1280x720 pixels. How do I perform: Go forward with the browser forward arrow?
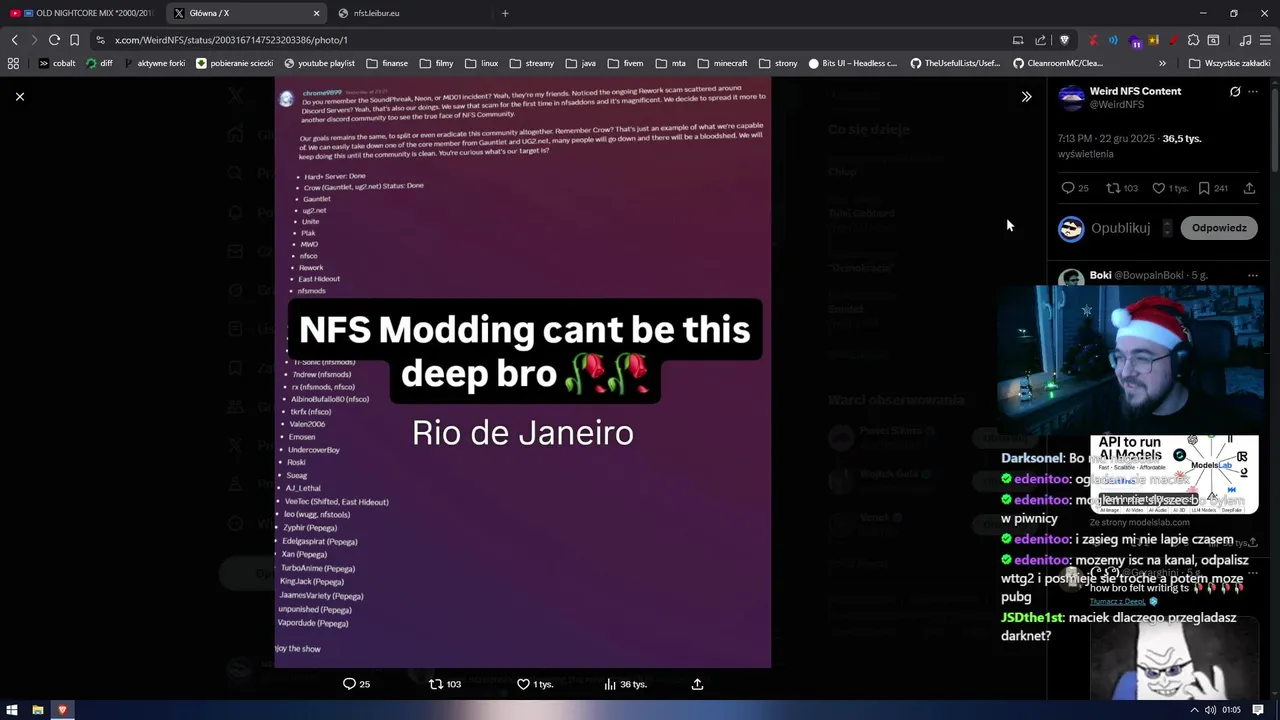click(x=34, y=40)
